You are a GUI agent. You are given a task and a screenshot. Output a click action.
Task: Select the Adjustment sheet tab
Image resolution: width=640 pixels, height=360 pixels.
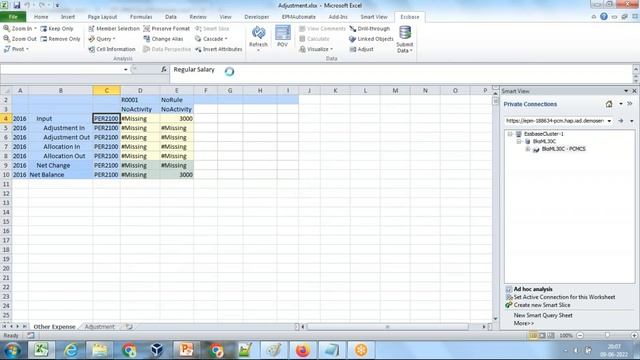tap(100, 327)
